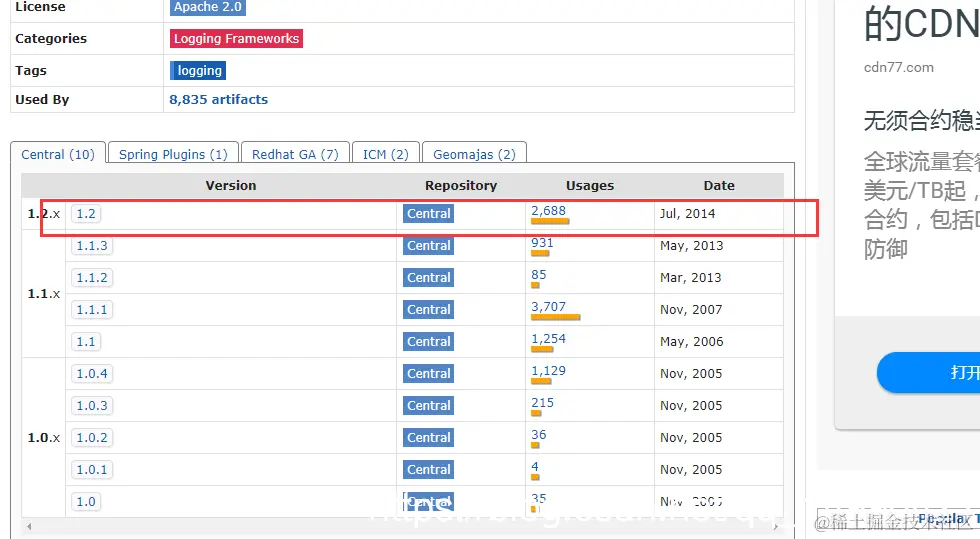Open version 1.1.2
980x539 pixels.
point(92,278)
